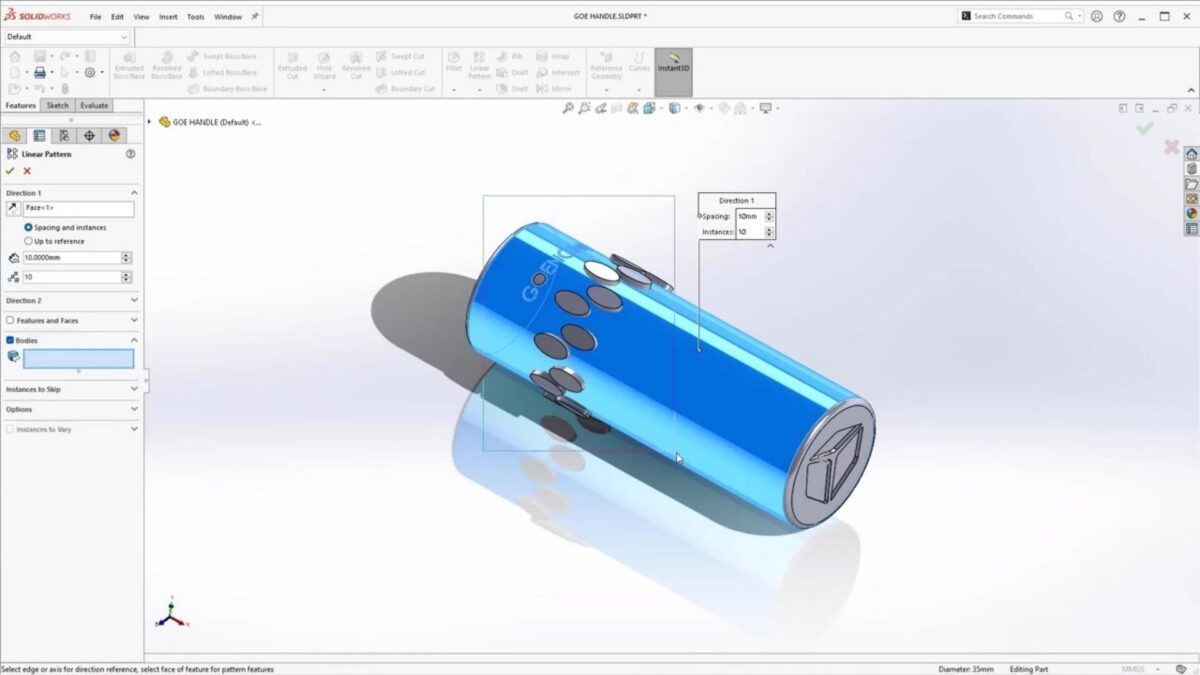Confirm with graphics-area green checkmark

point(1145,127)
